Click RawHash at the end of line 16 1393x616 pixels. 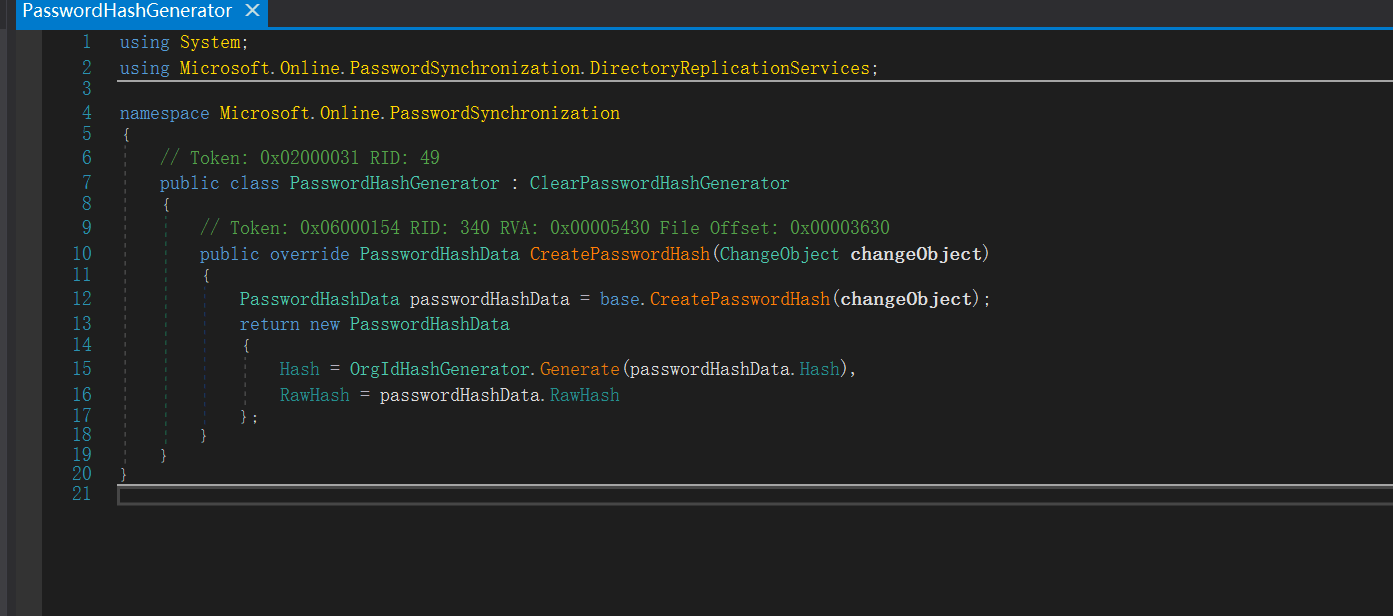[x=585, y=396]
